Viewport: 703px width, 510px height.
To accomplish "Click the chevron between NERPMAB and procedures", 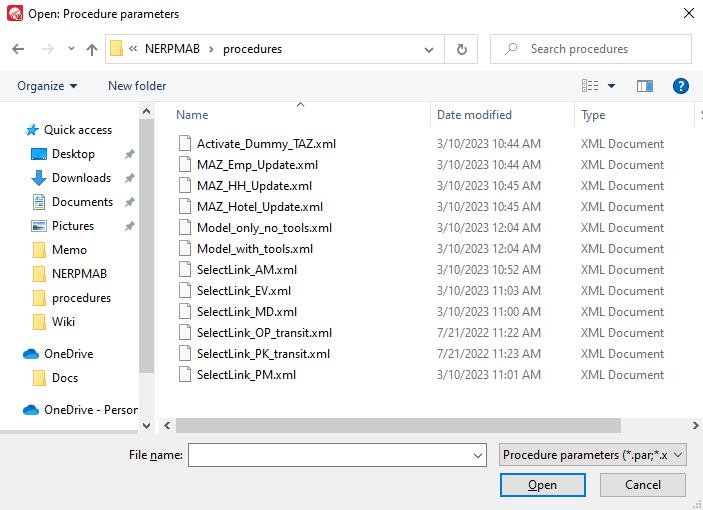I will pos(211,49).
